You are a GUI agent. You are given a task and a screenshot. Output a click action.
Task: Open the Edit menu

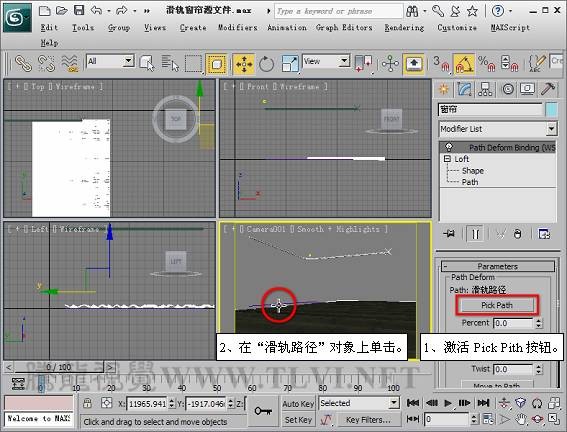pos(49,27)
